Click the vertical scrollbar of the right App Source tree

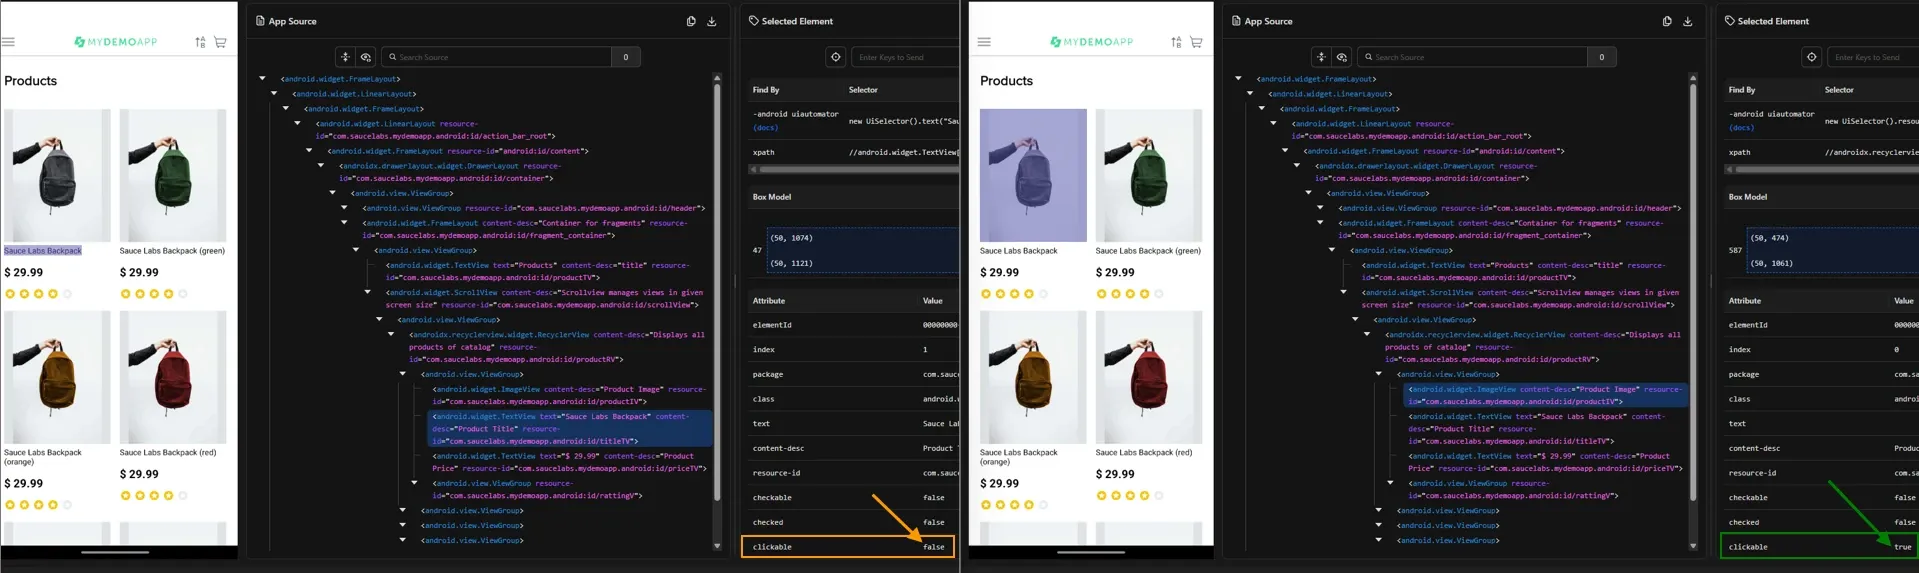click(1693, 290)
